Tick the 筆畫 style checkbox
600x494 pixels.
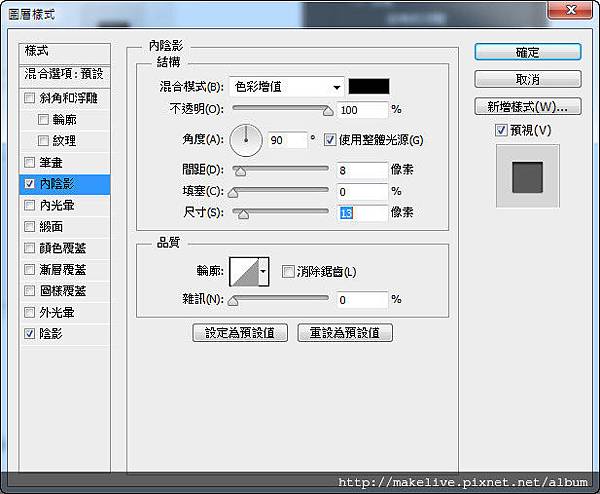(29, 163)
